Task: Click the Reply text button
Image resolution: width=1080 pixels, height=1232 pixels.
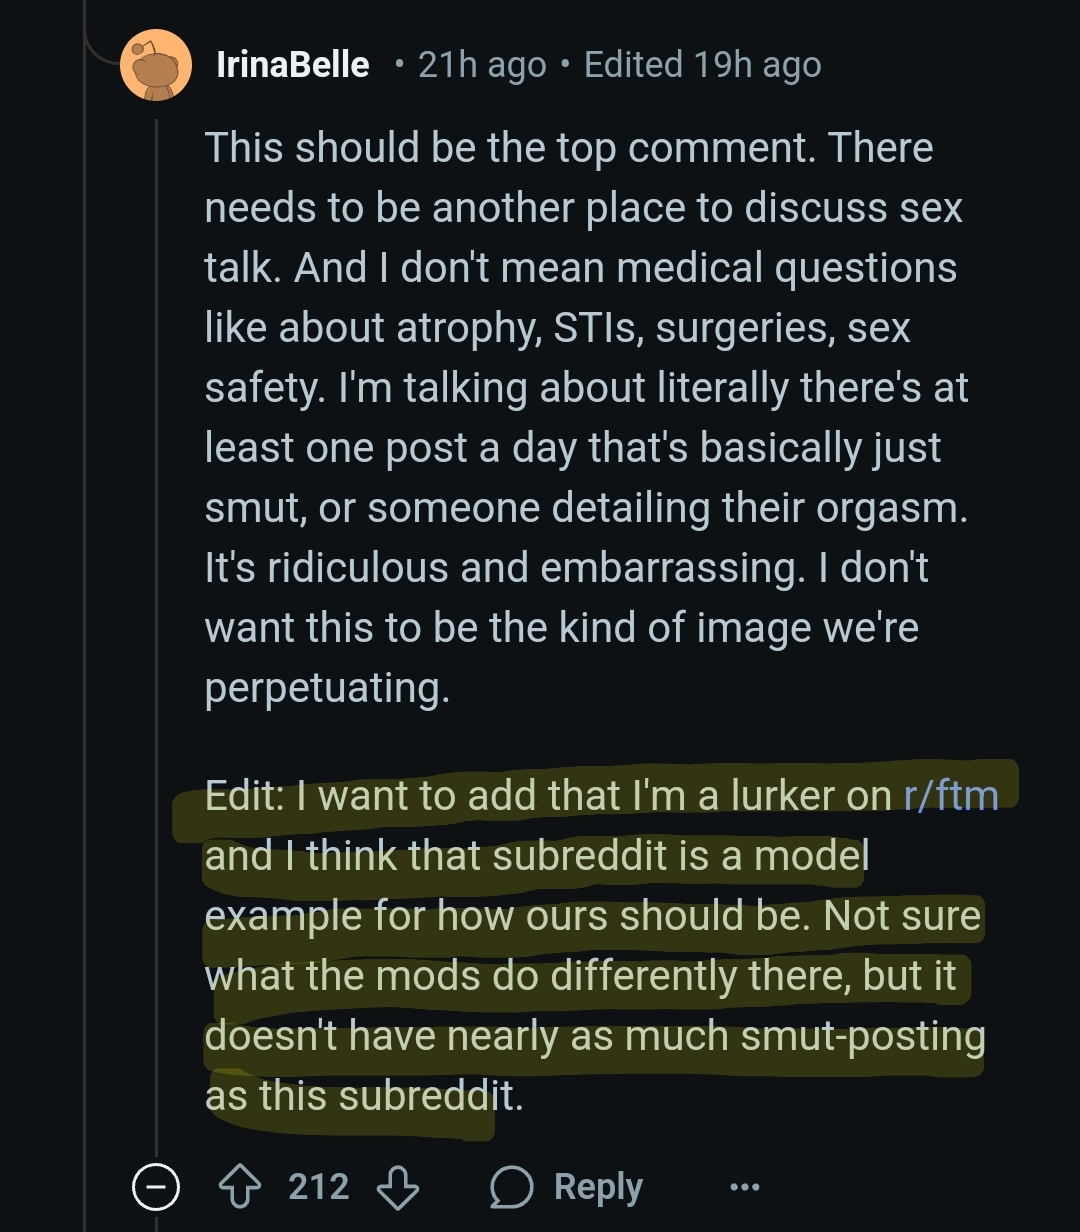Action: [x=598, y=1187]
